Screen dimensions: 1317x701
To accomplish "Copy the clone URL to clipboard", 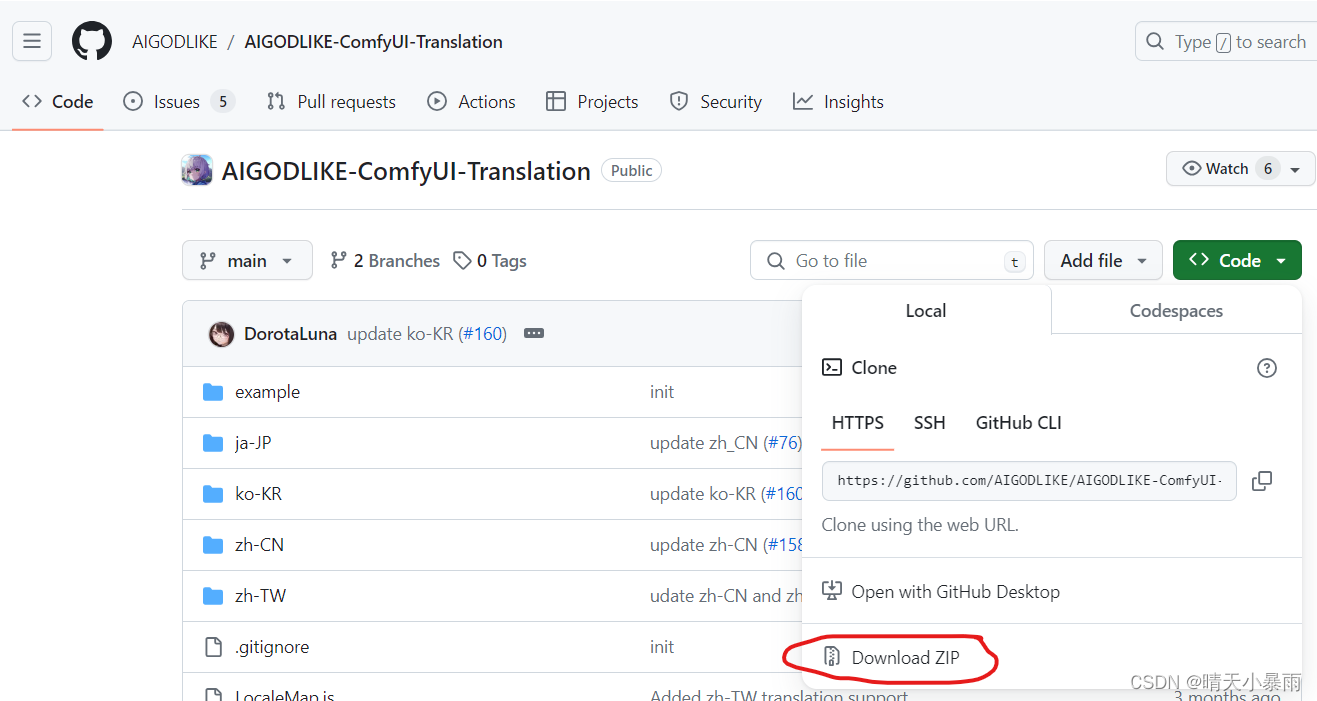I will [1262, 481].
